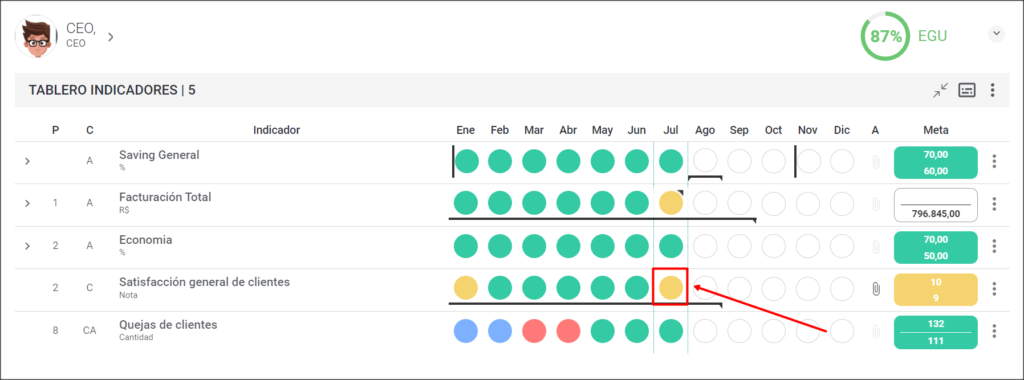Image resolution: width=1024 pixels, height=380 pixels.
Task: Open the Economia indicator name
Action: (x=146, y=240)
